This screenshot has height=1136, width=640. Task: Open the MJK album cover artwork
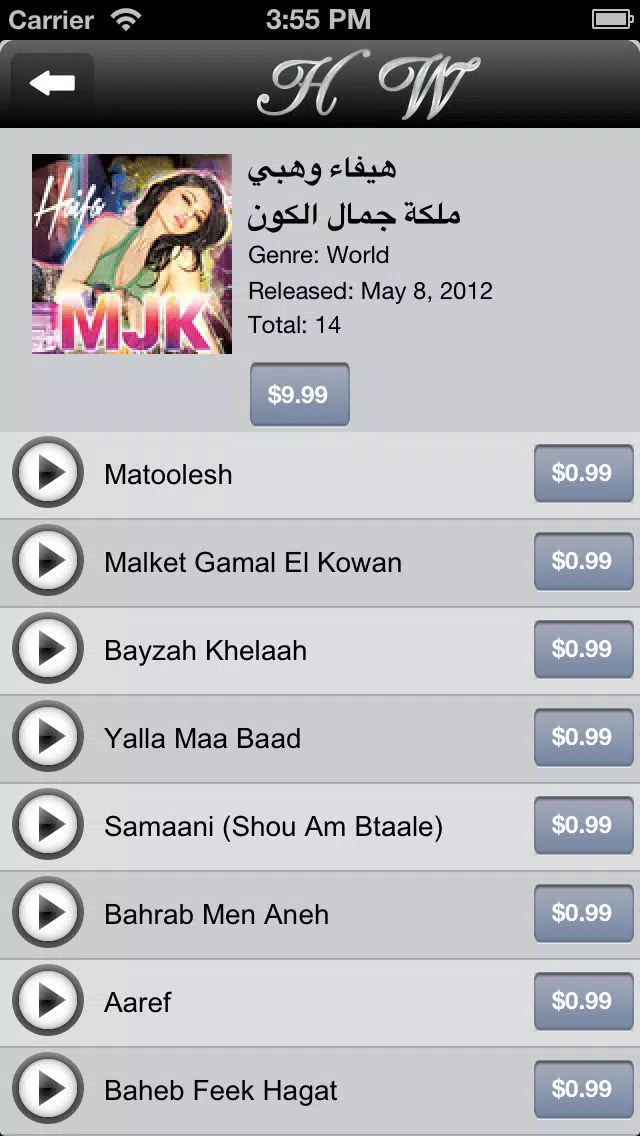pyautogui.click(x=132, y=254)
